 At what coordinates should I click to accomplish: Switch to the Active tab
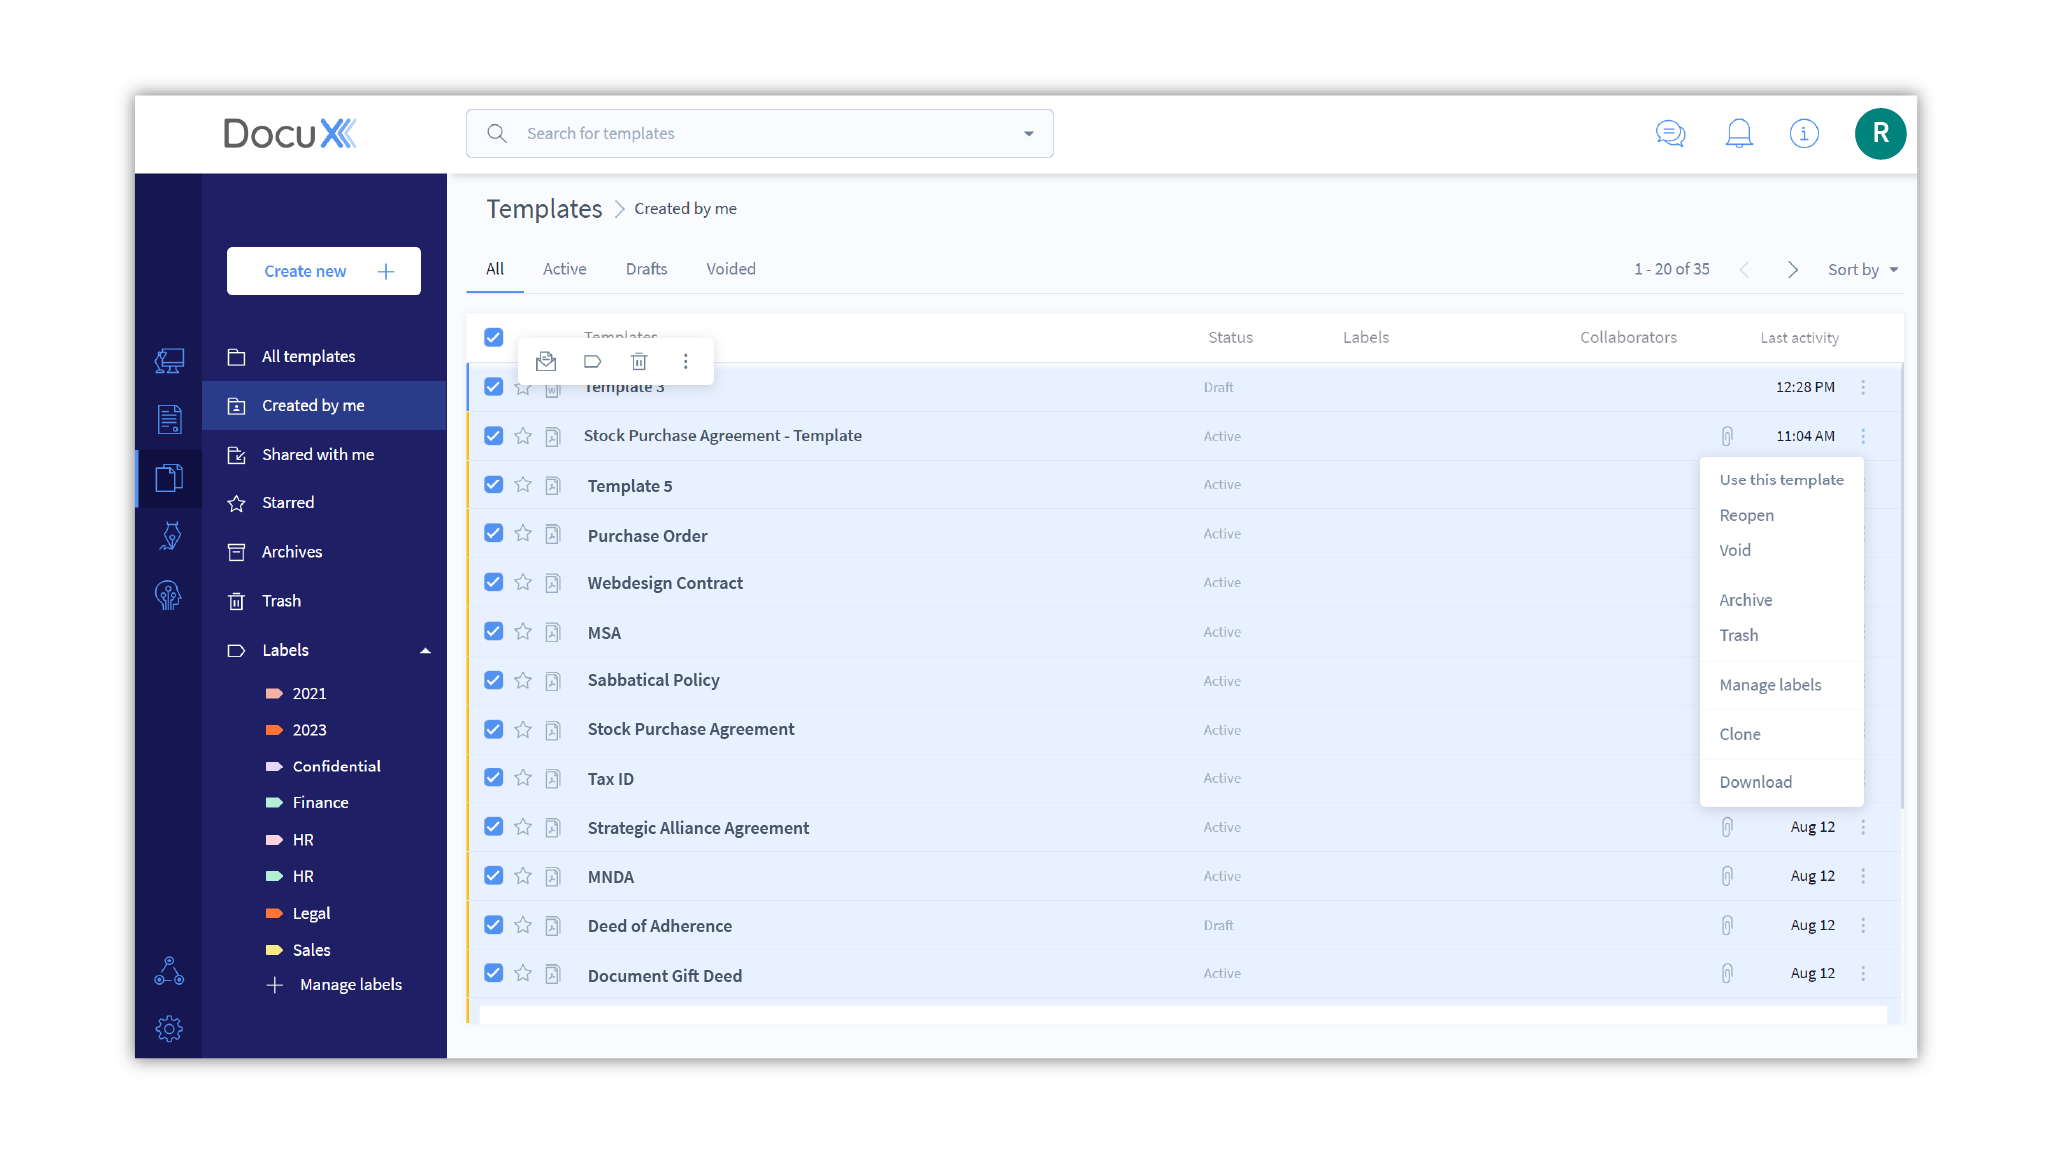(564, 269)
